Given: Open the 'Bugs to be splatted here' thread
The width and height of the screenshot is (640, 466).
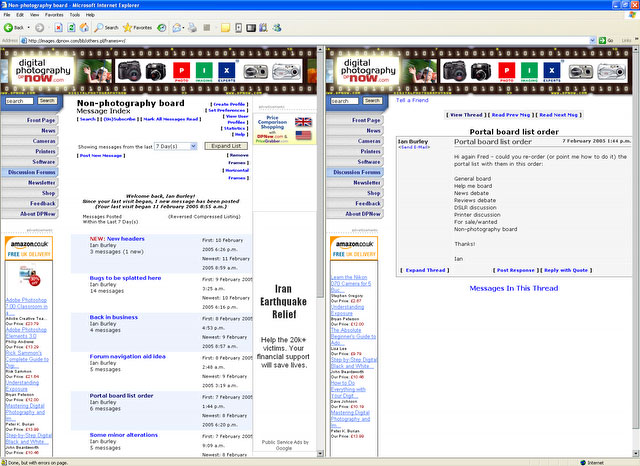Looking at the screenshot, I should click(125, 278).
